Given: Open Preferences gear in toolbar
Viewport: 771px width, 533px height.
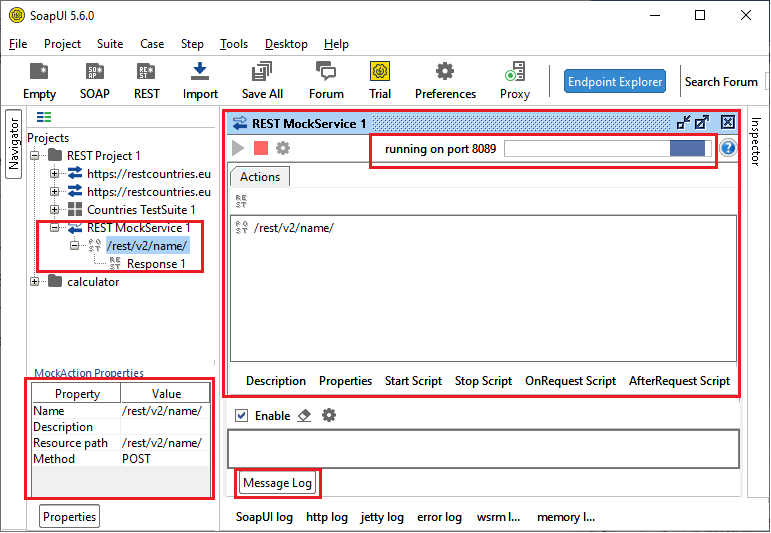Looking at the screenshot, I should 445,81.
